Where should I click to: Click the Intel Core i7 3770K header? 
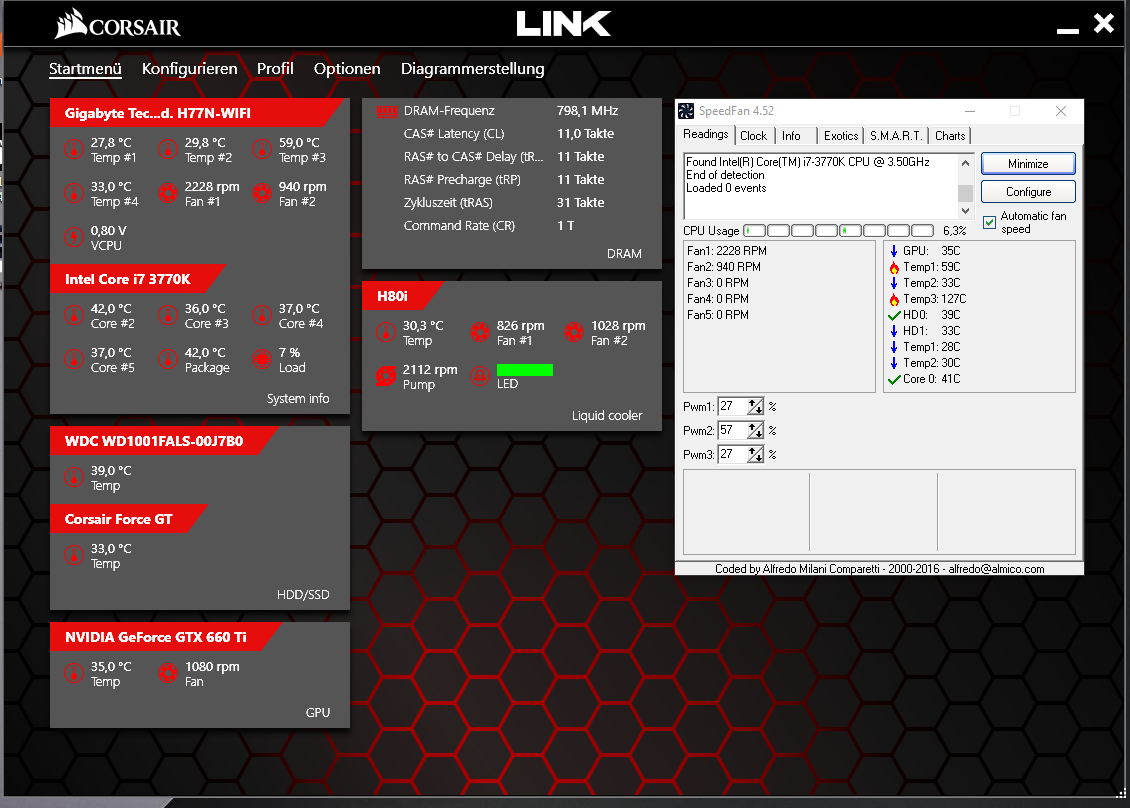tap(137, 279)
